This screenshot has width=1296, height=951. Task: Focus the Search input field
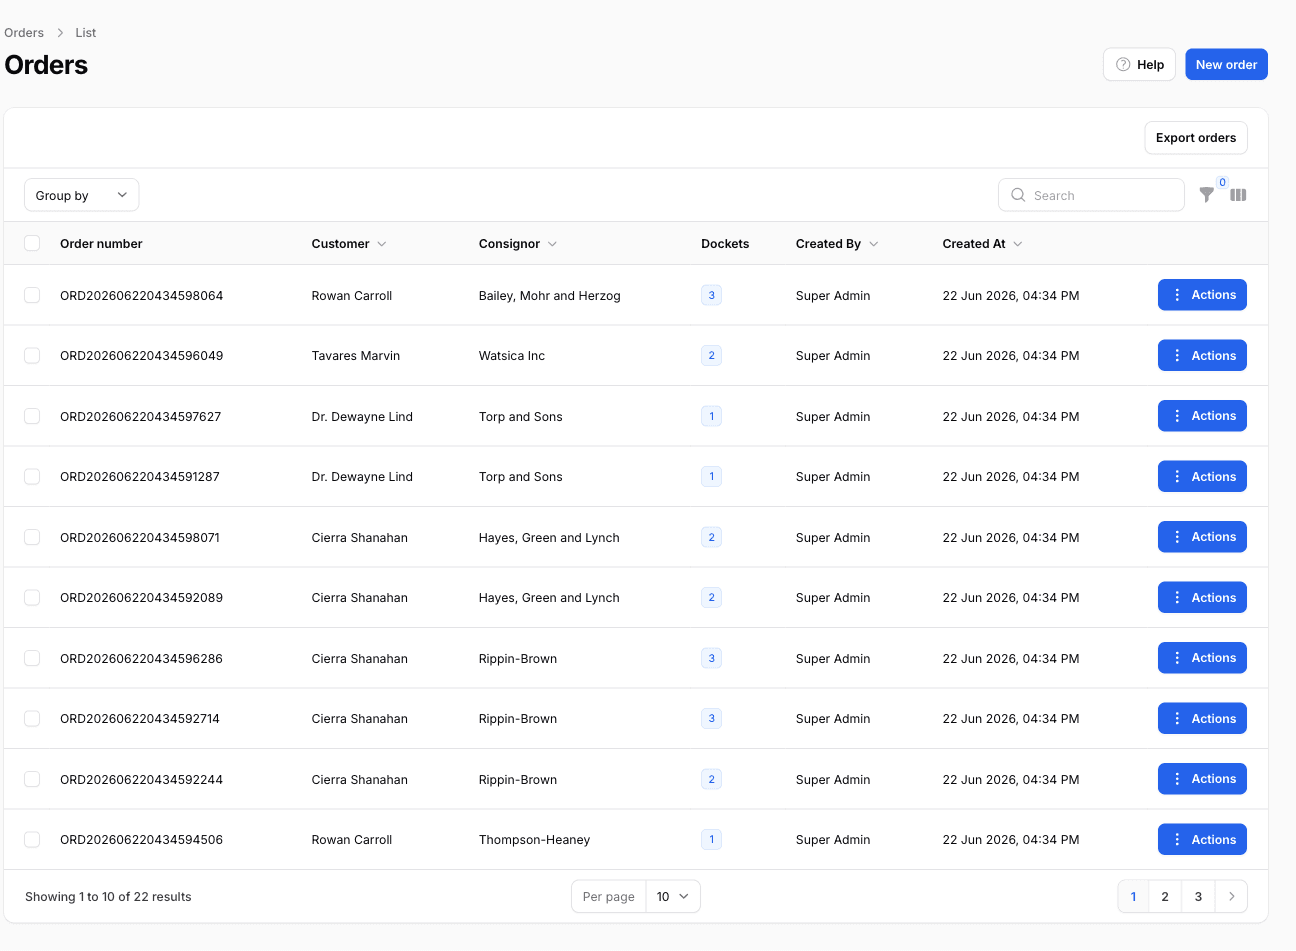click(x=1091, y=195)
